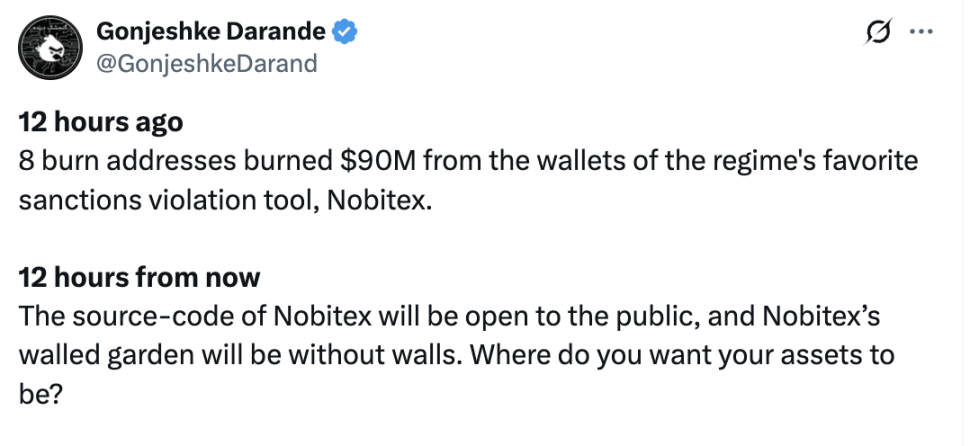970x446 pixels.
Task: Click the bold "12 hours ago" heading
Action: (x=101, y=122)
